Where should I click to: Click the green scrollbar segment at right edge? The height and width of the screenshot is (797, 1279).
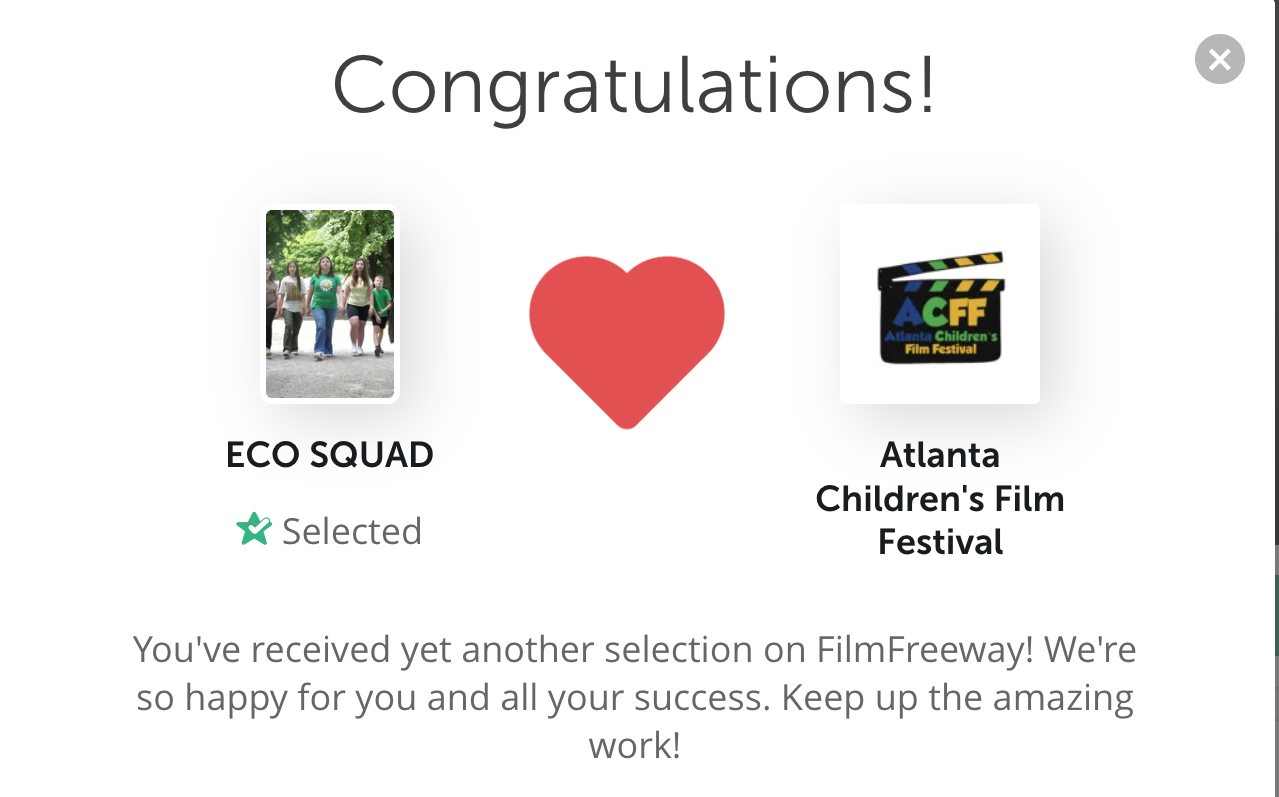(x=1276, y=615)
